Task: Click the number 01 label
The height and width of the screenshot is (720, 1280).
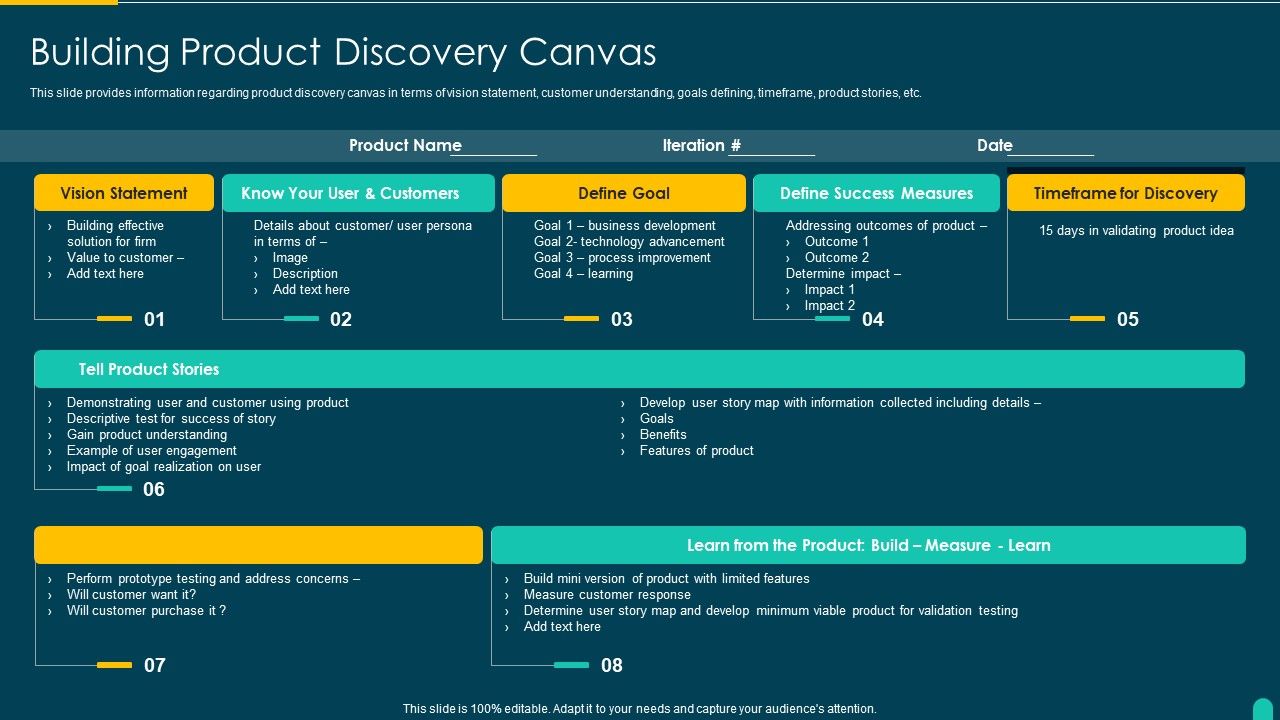Action: pos(154,319)
